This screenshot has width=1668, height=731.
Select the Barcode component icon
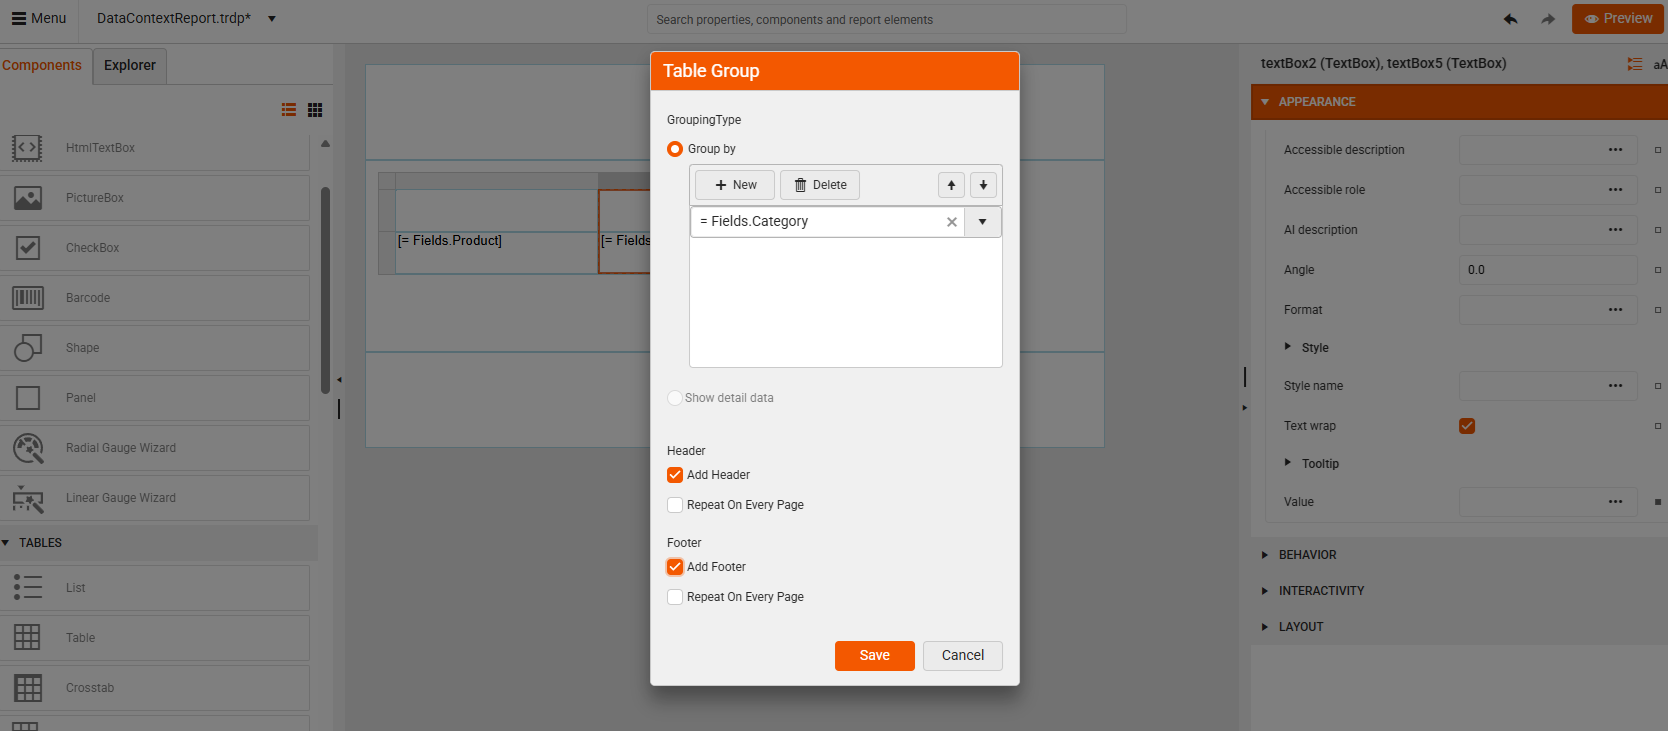[x=28, y=298]
